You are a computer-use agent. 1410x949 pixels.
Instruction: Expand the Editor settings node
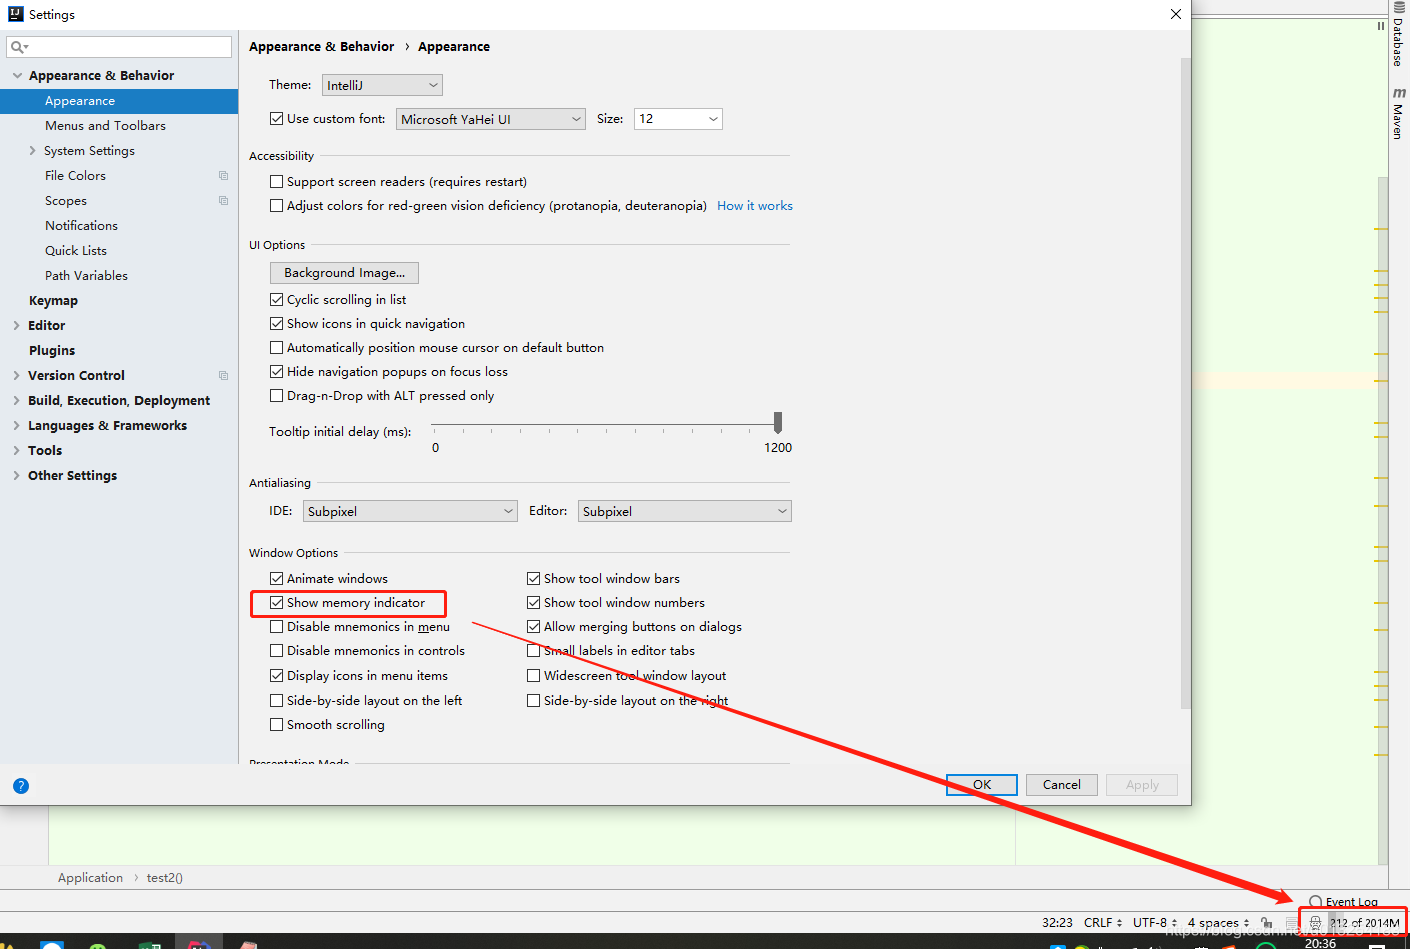[17, 326]
